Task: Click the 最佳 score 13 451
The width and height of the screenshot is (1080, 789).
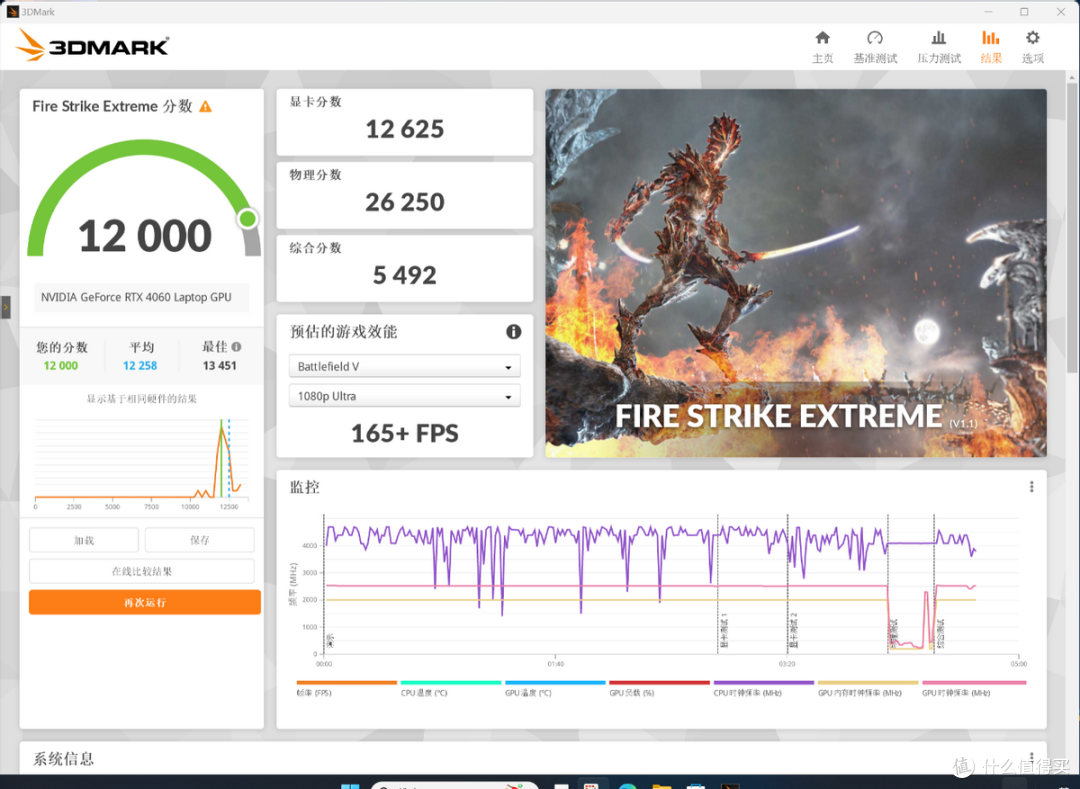Action: pyautogui.click(x=220, y=366)
